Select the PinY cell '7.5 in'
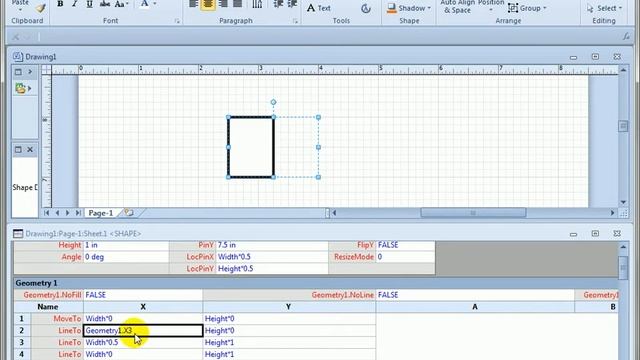Viewport: 640px width, 360px height. tap(272, 245)
